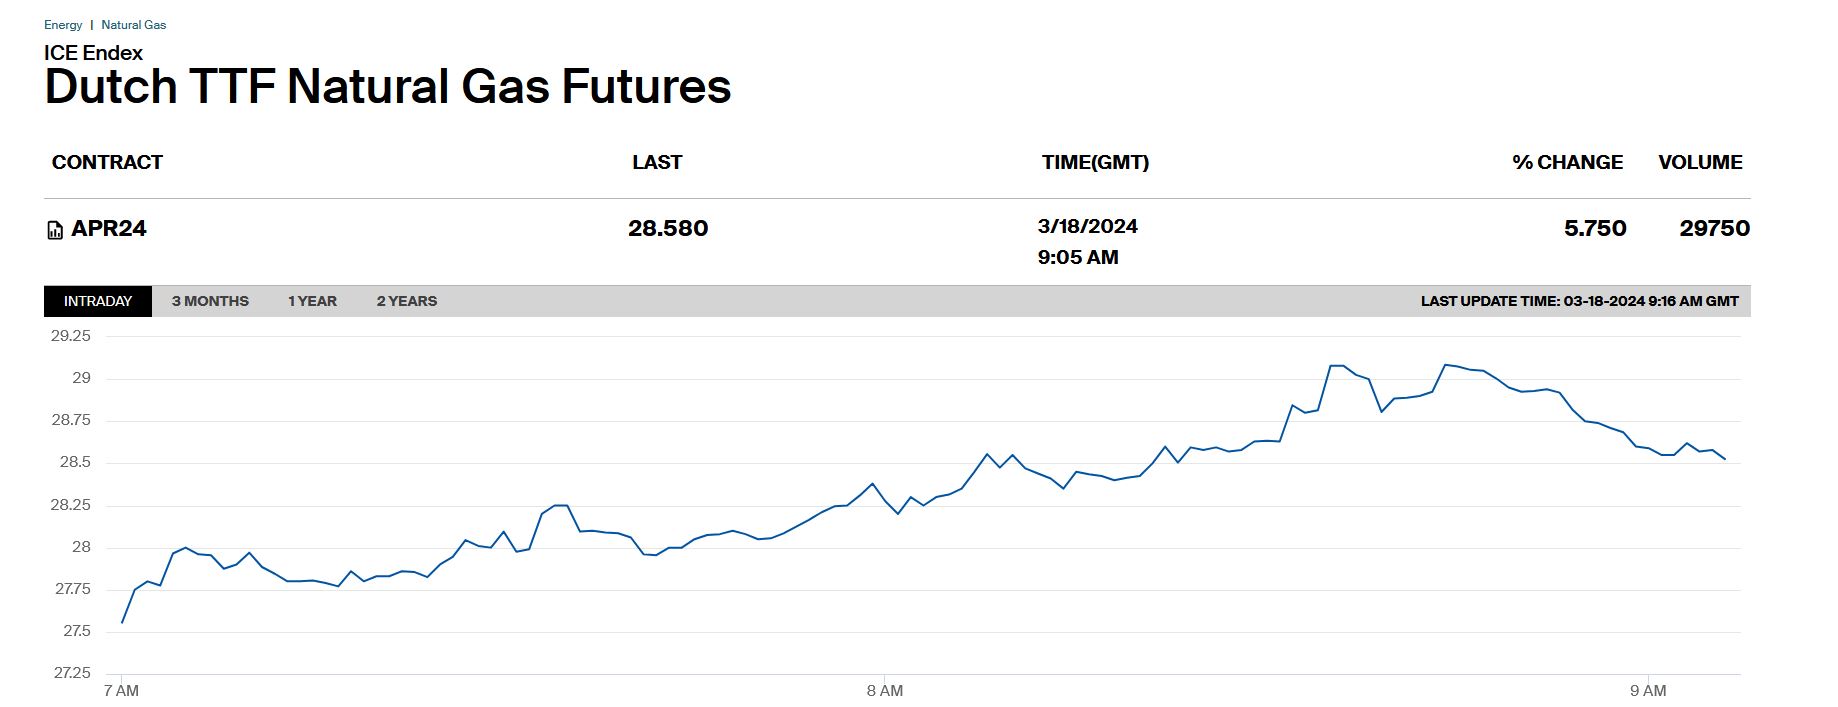Show the 2 YEARS chart range

click(x=407, y=301)
